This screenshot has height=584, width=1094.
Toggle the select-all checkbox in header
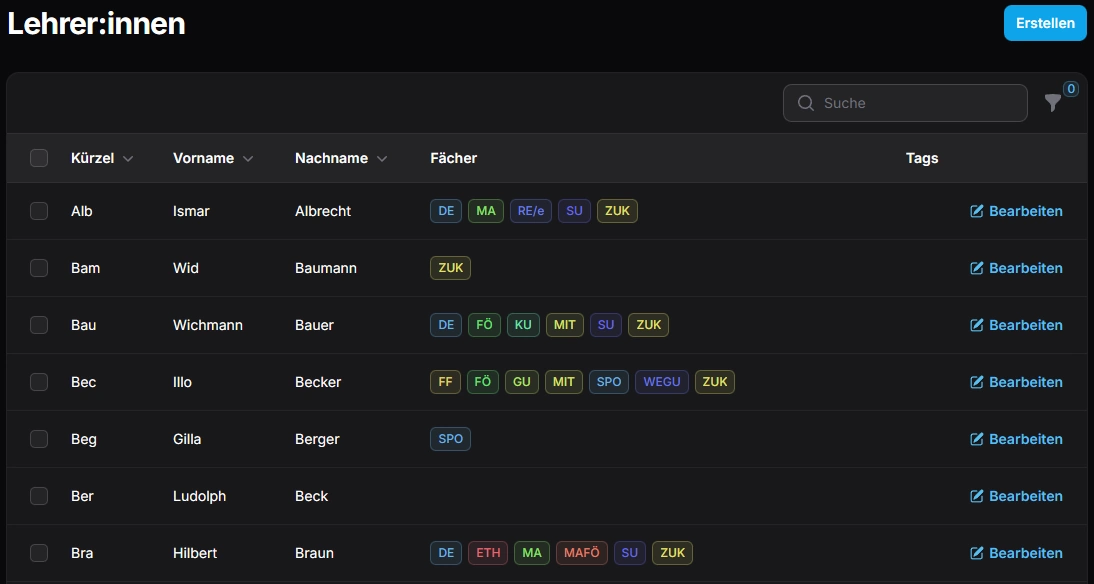point(39,158)
